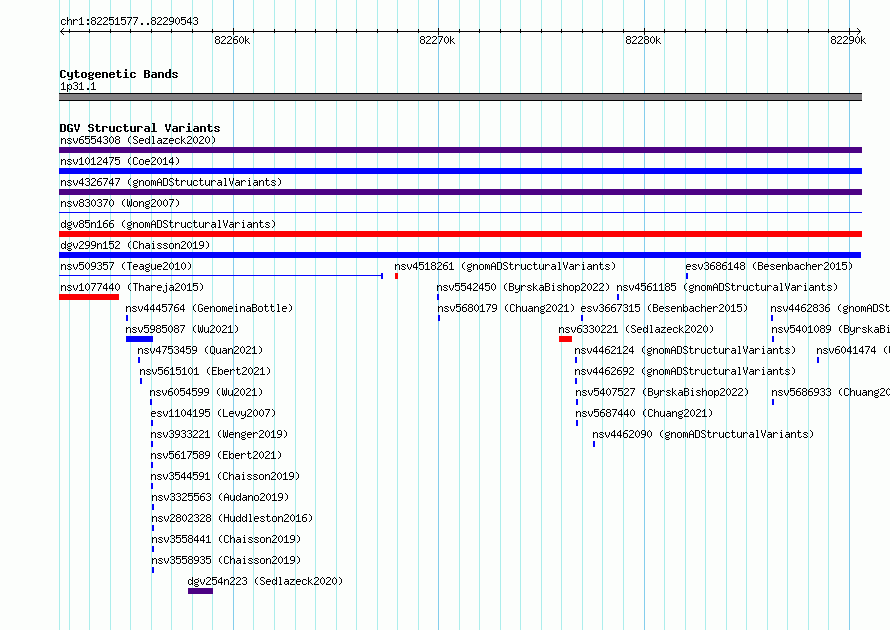Screen dimensions: 890x630
Task: Click the 1p31.1 cytogenetic band bar
Action: (460, 97)
